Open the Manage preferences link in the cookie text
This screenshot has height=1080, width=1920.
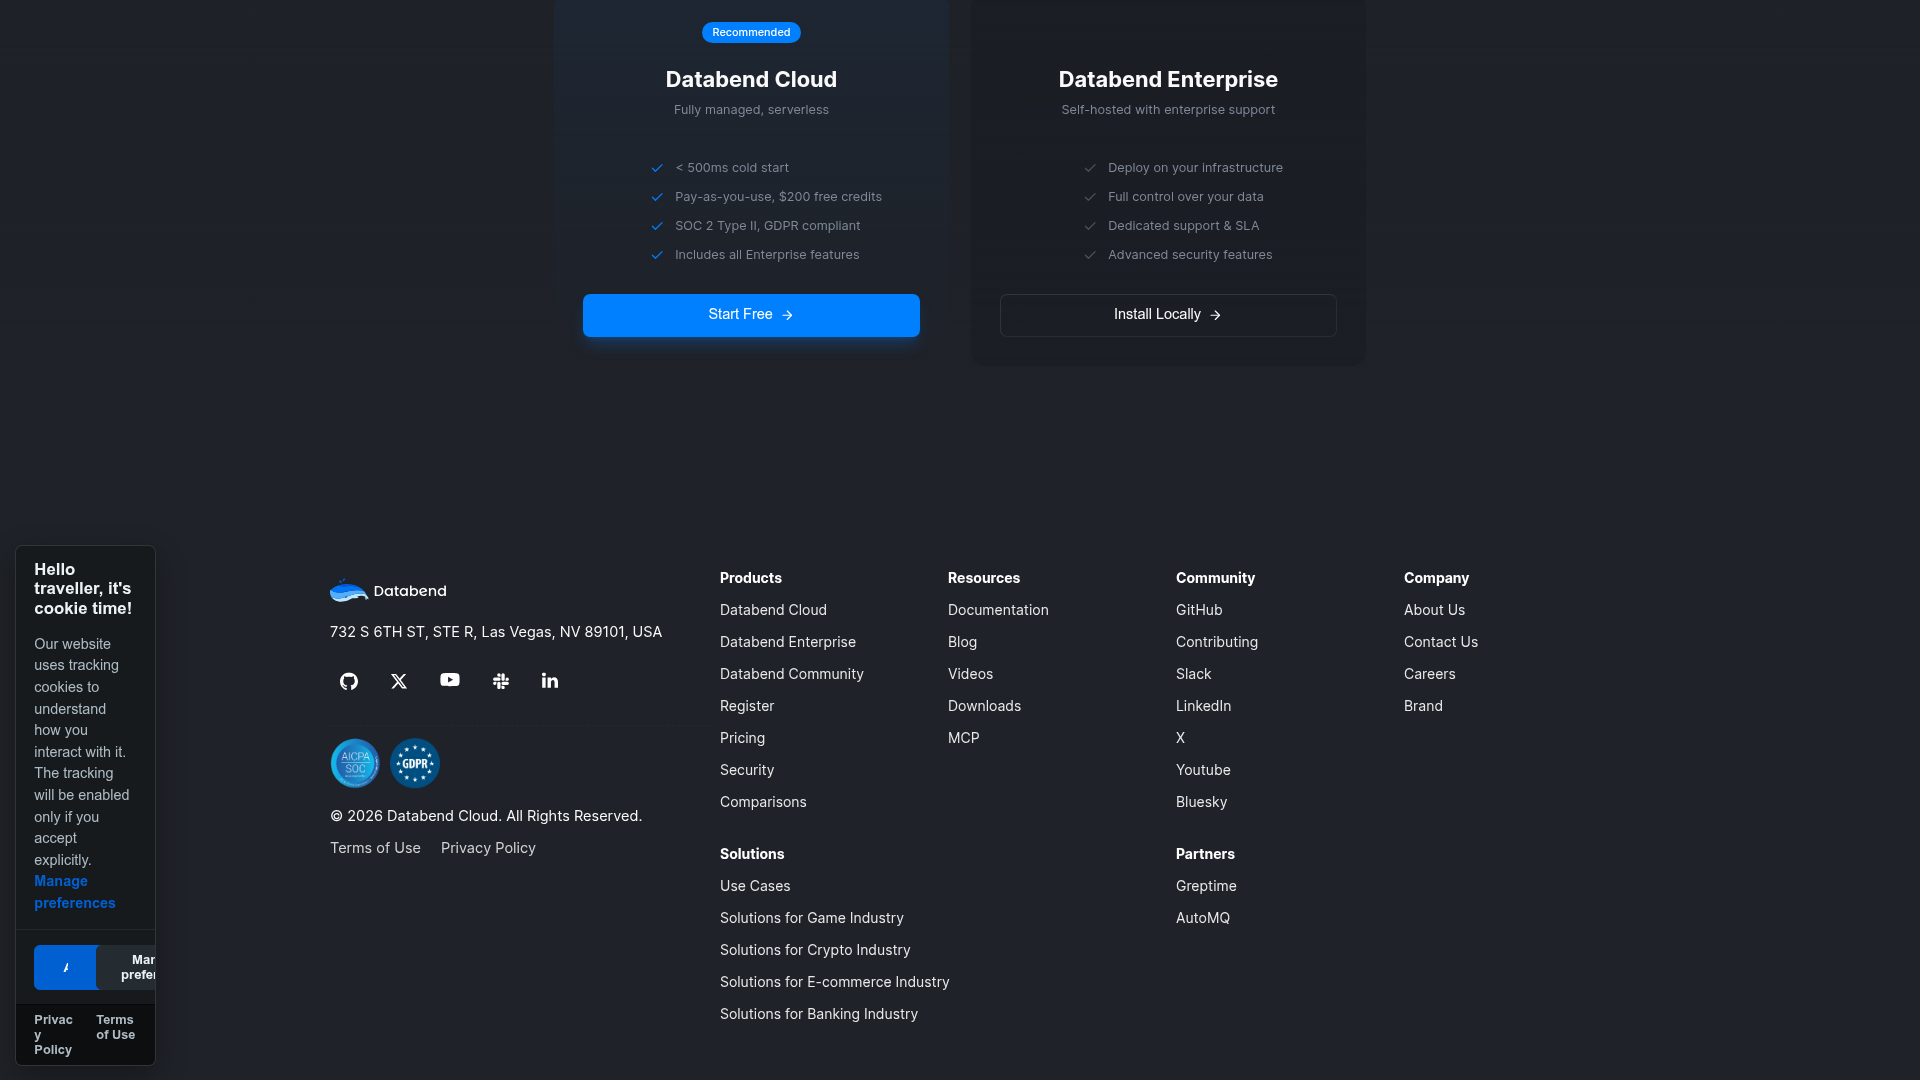74,892
